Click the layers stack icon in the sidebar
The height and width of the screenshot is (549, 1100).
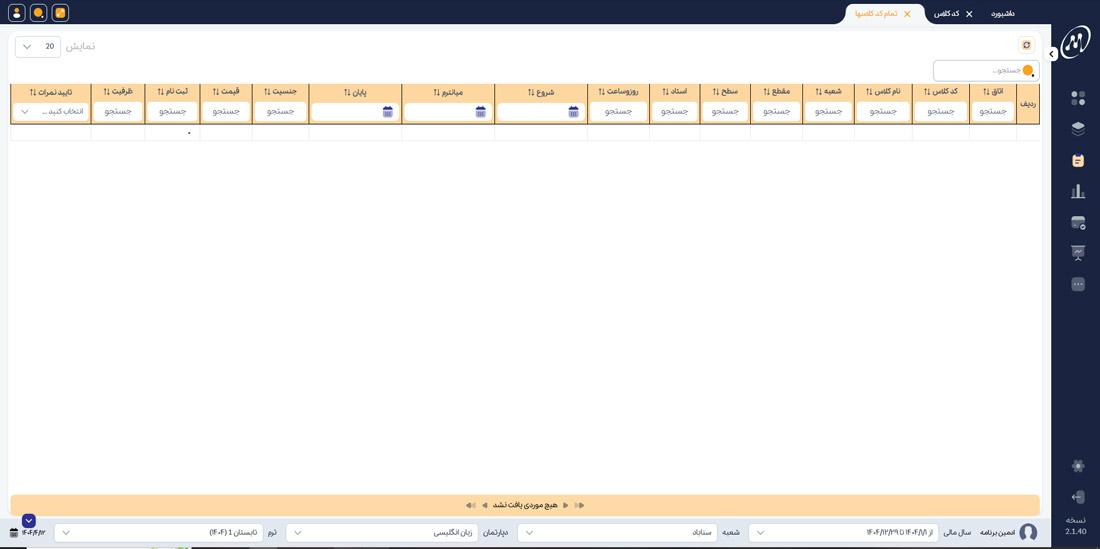pyautogui.click(x=1077, y=129)
